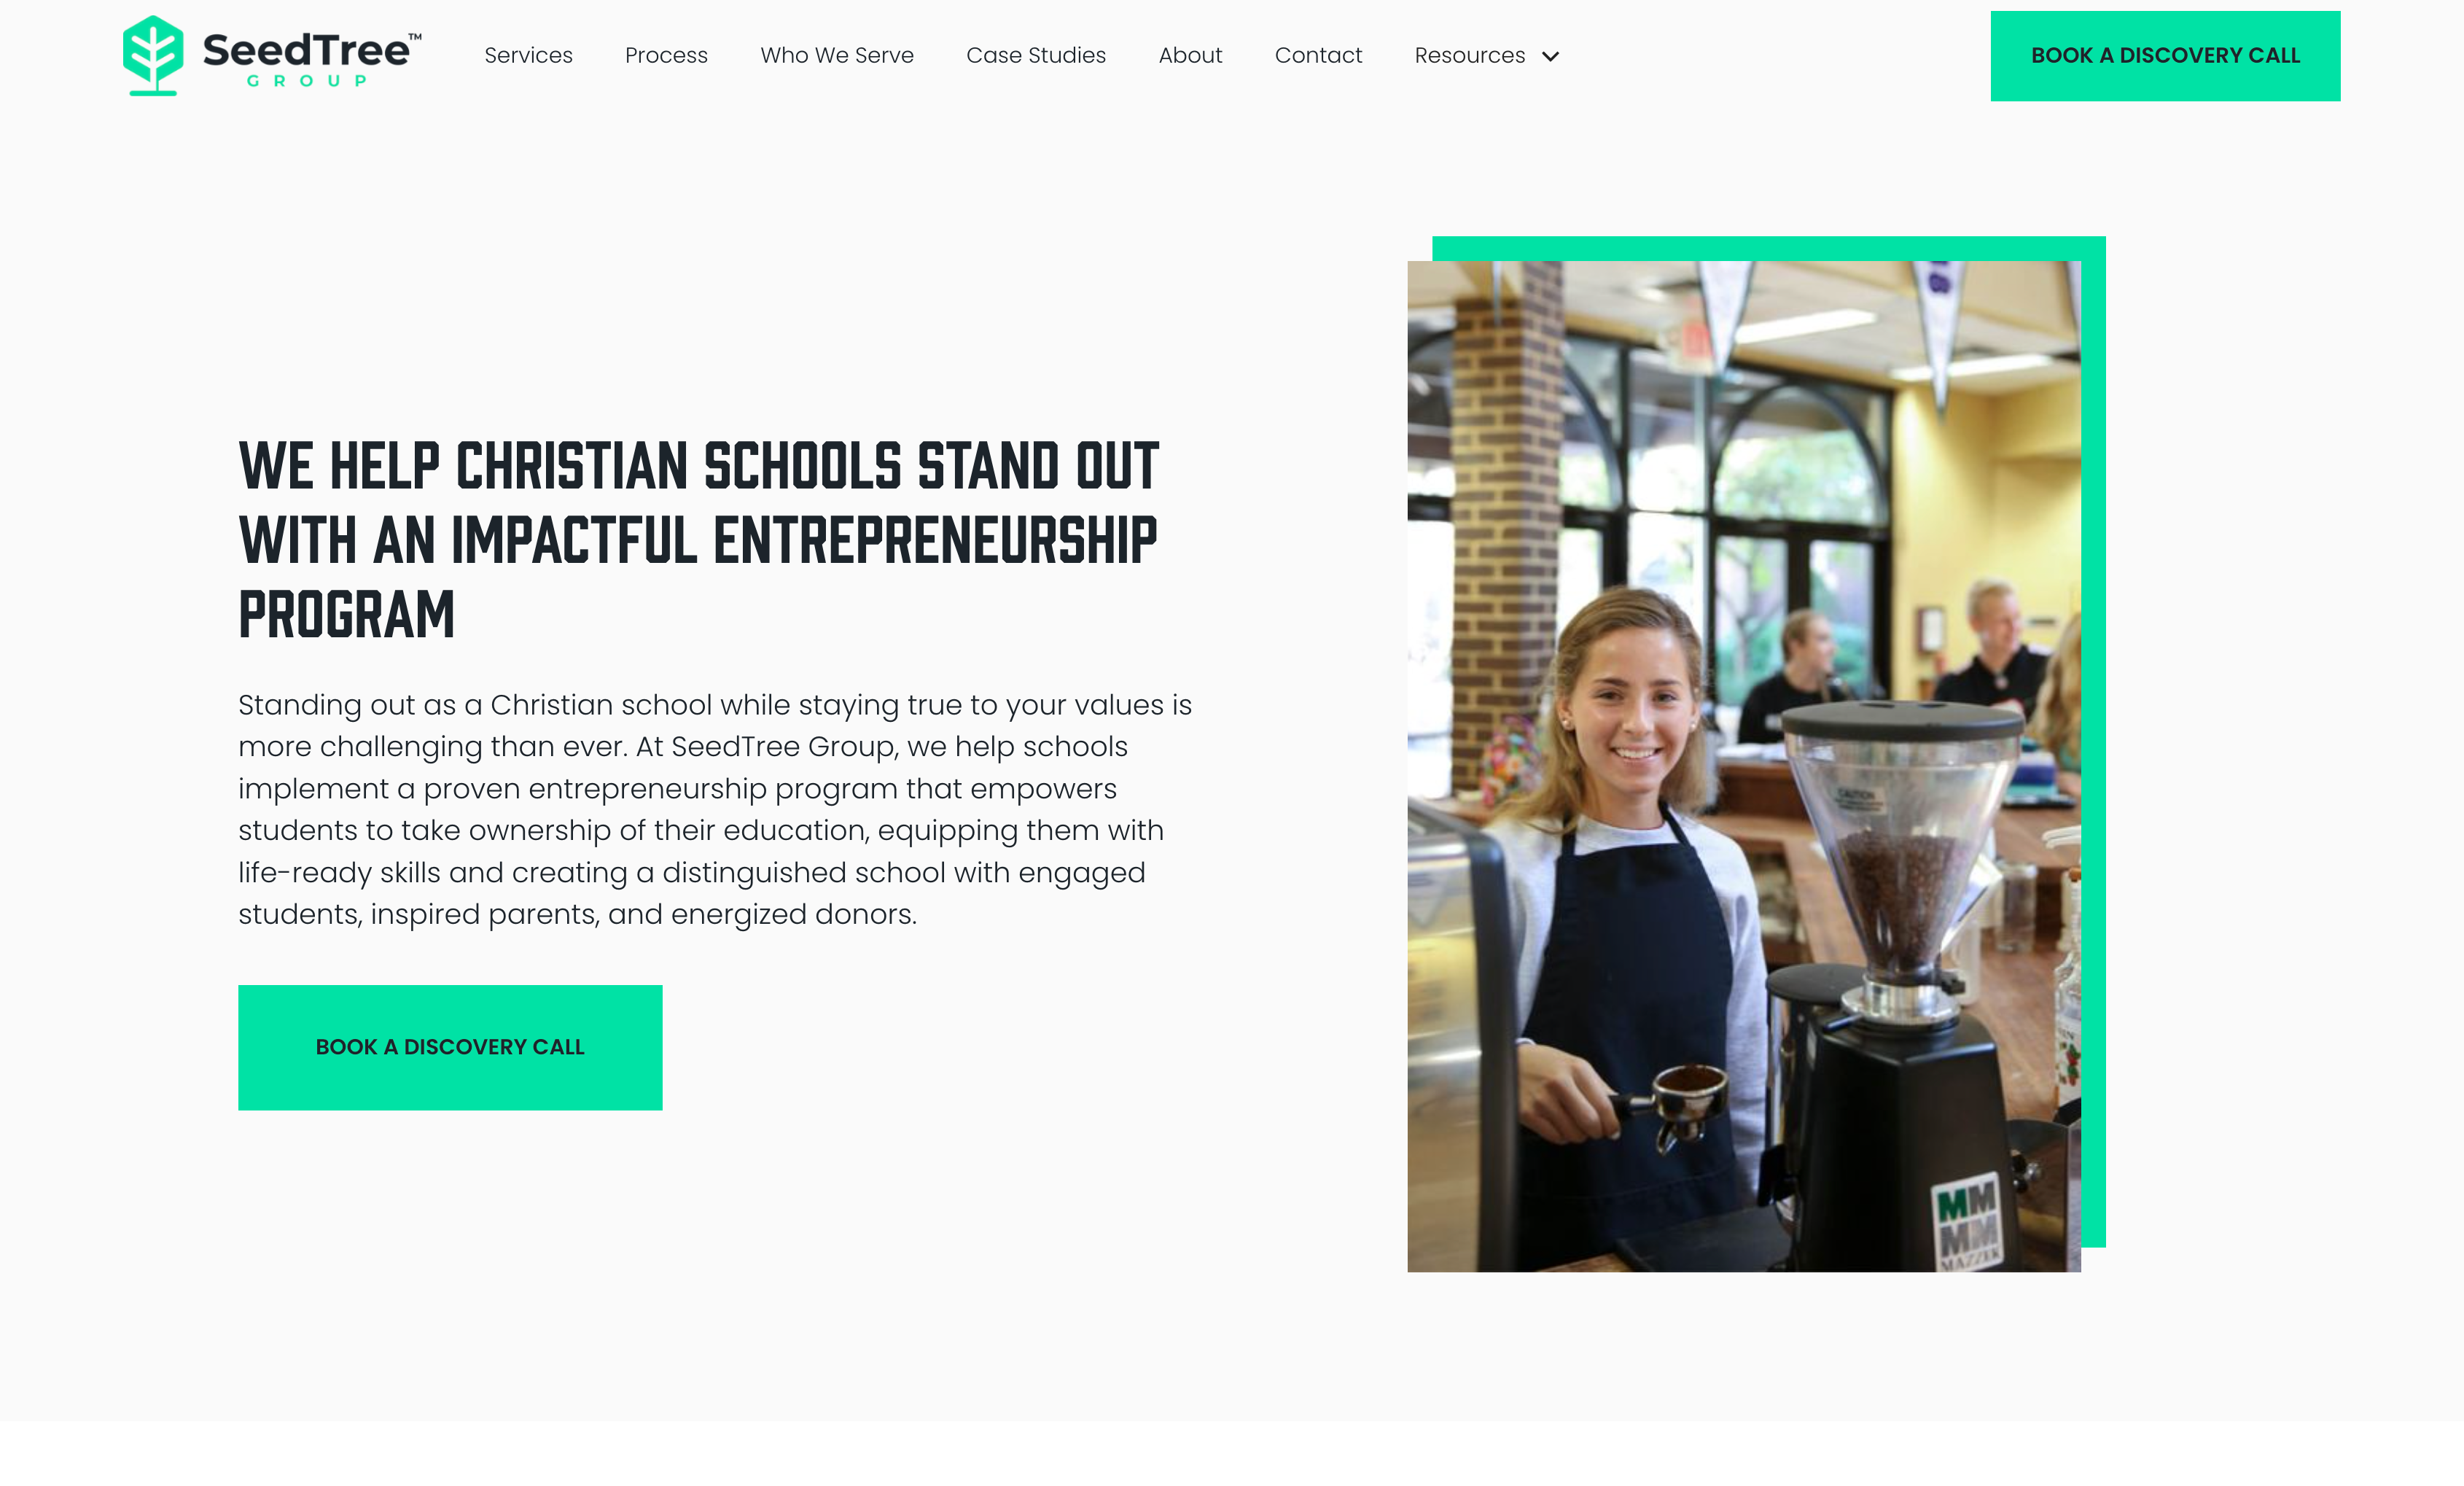Click the SeedTree green tree logo icon
Image resolution: width=2464 pixels, height=1486 pixels.
tap(152, 56)
